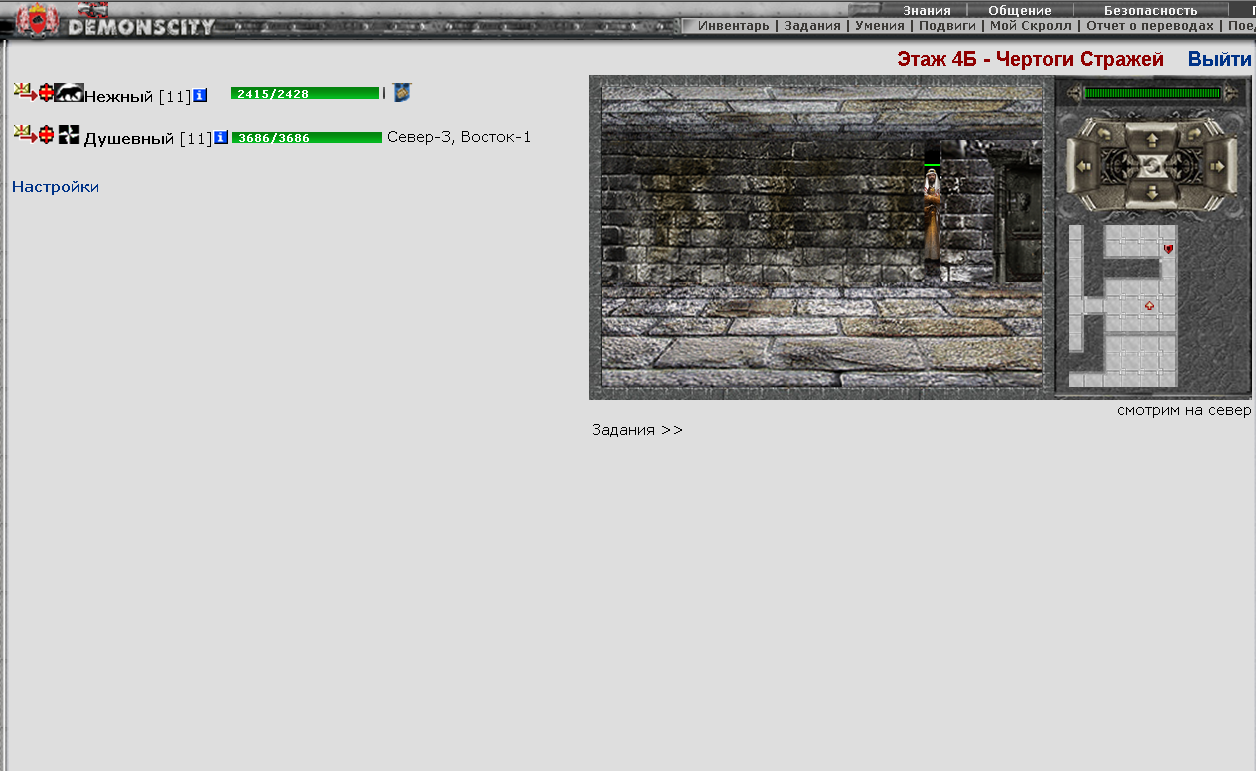Open info icon next to Душевный

click(x=221, y=137)
